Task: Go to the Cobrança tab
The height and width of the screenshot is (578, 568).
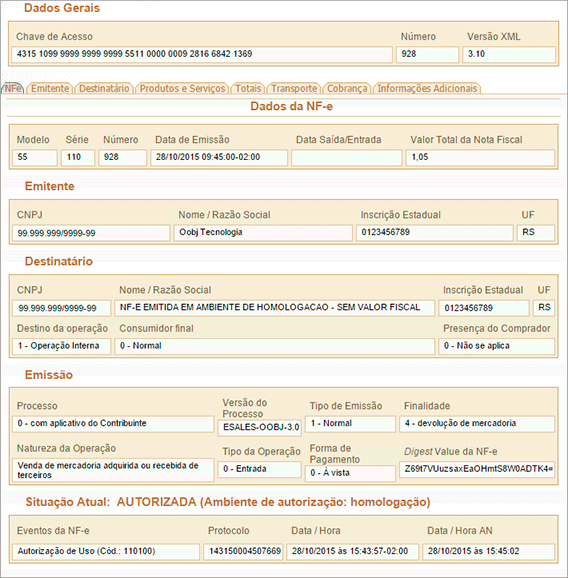Action: click(347, 88)
